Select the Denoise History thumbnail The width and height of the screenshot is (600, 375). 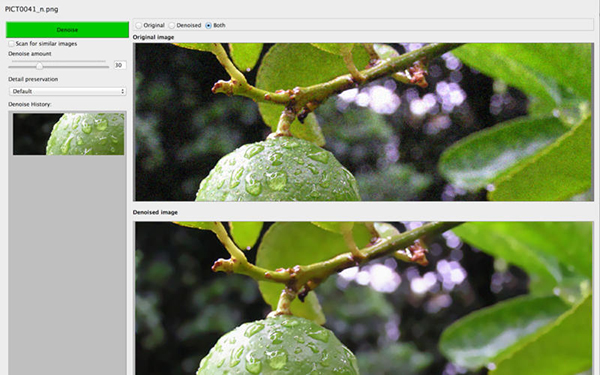68,134
